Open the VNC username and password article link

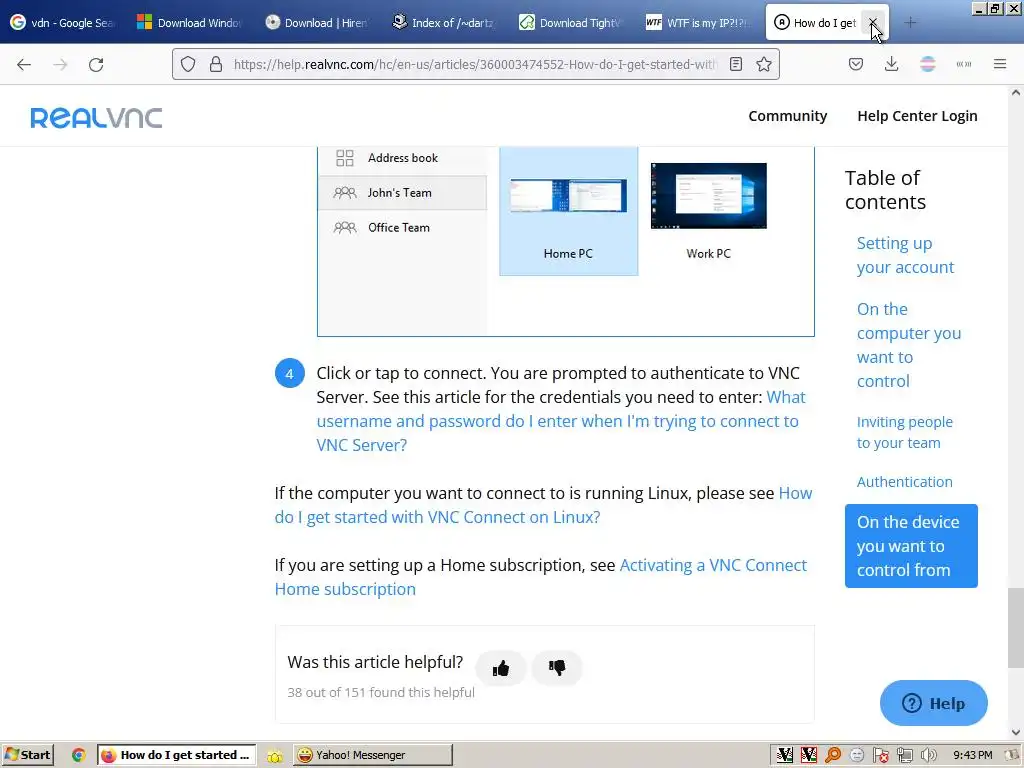tap(557, 421)
